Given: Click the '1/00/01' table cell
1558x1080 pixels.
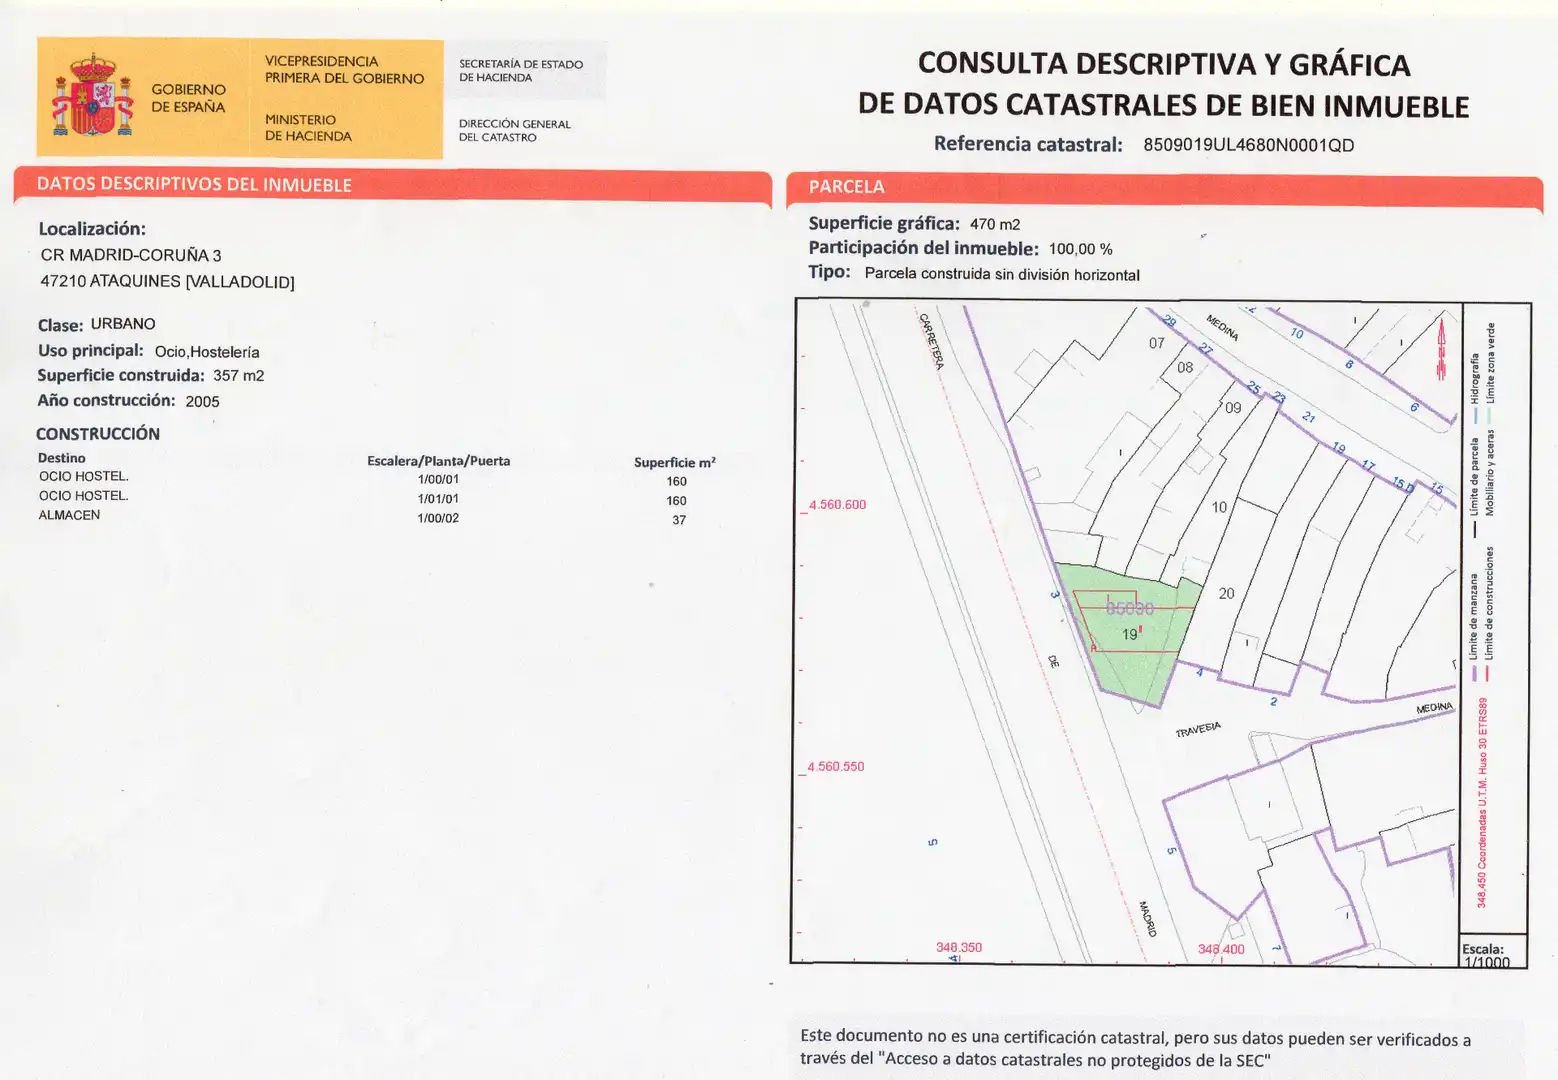Looking at the screenshot, I should point(438,479).
